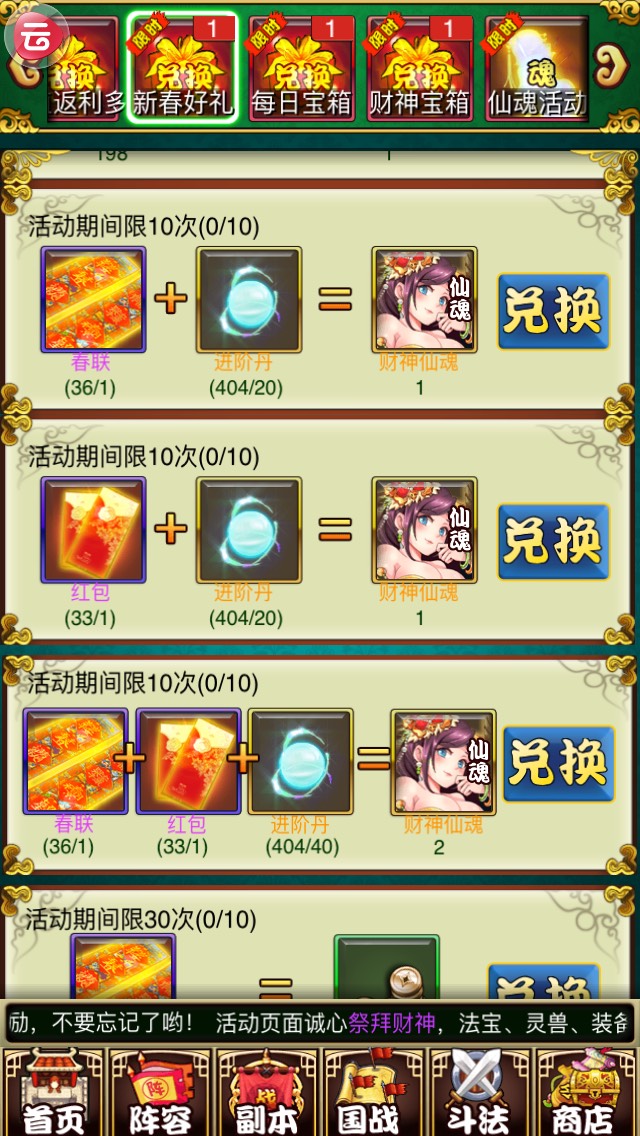Click the purple 祭拜财神 link in ticker
The image size is (640, 1136).
pyautogui.click(x=392, y=1023)
